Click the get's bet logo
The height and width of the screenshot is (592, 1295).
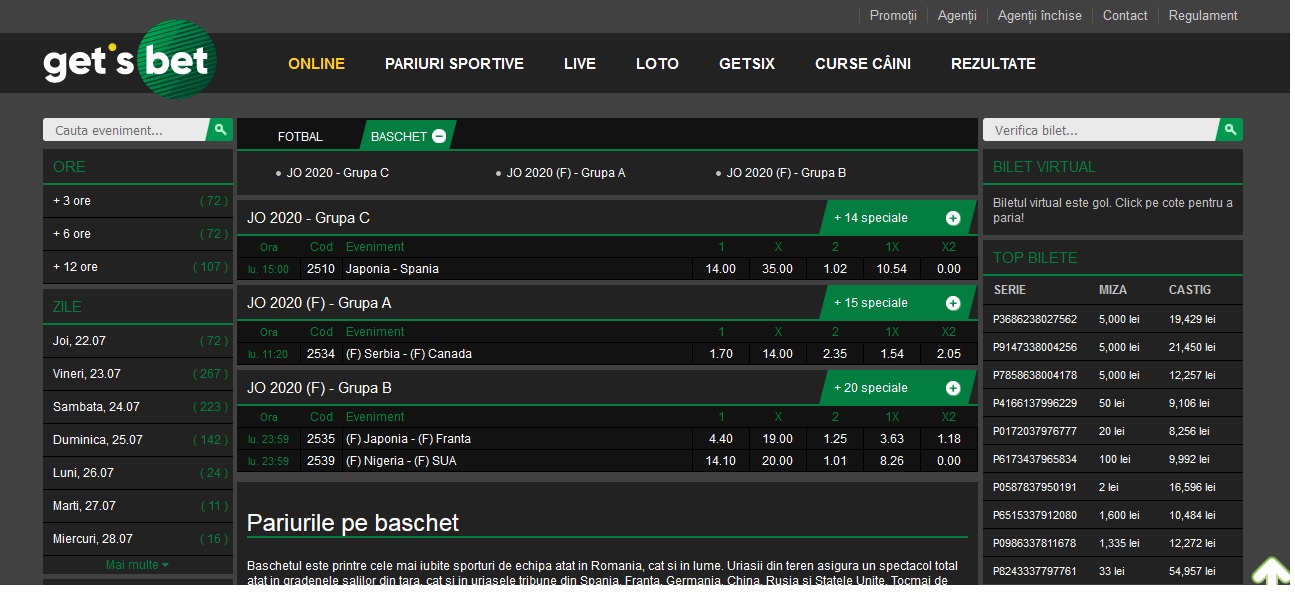[x=130, y=62]
